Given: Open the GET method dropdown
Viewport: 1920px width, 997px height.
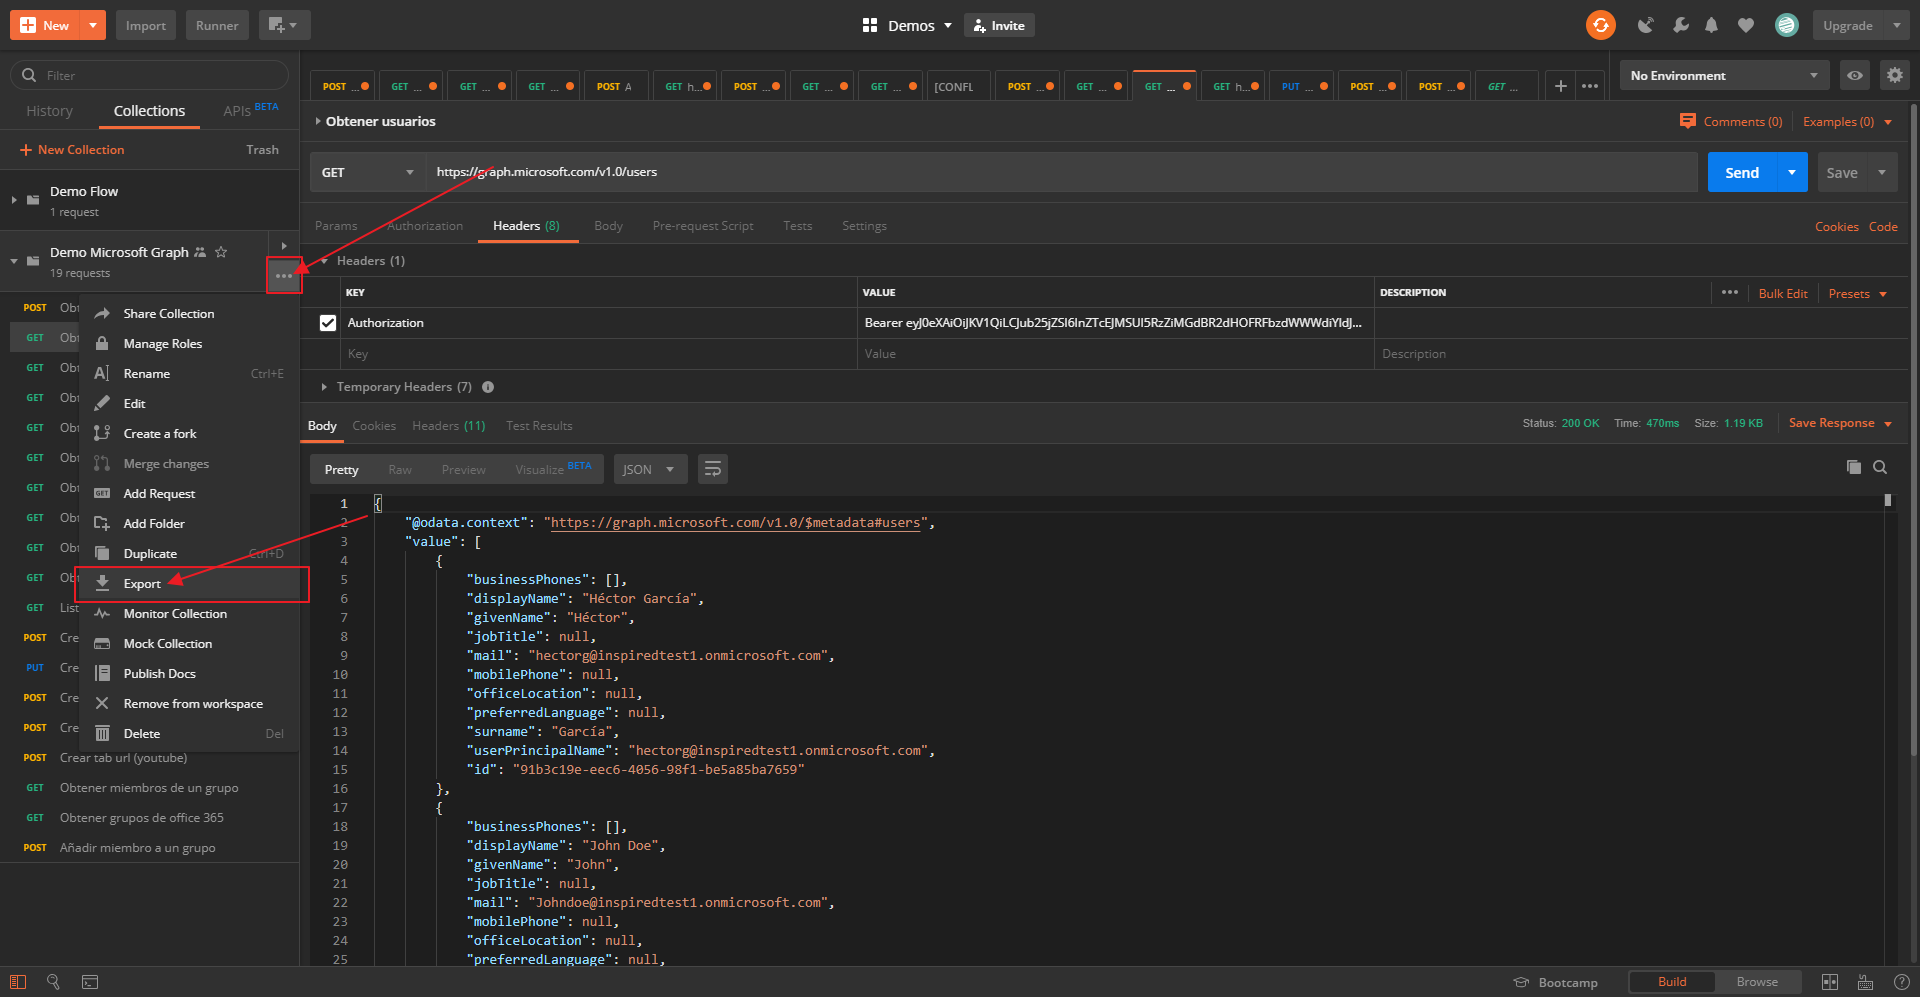Looking at the screenshot, I should (367, 172).
